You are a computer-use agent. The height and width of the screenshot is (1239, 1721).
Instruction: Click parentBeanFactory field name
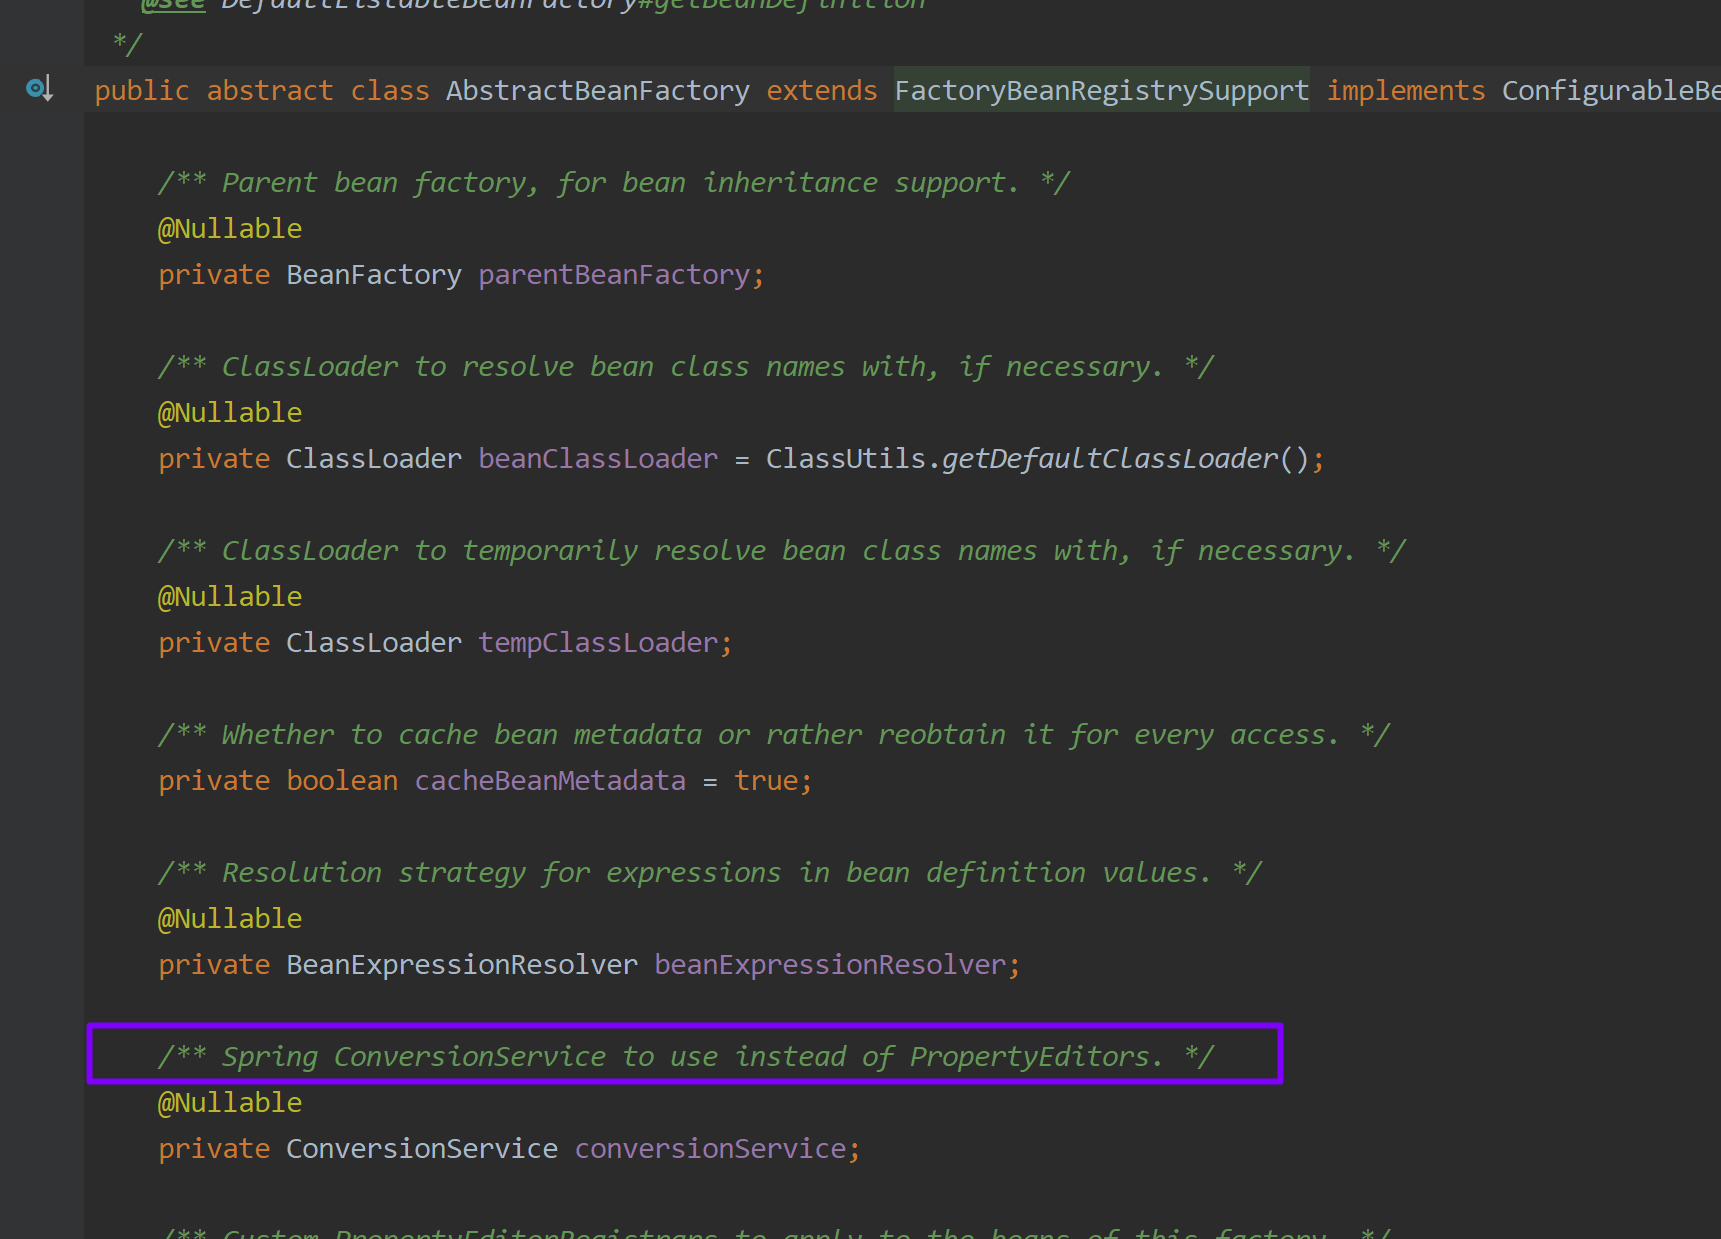(614, 275)
